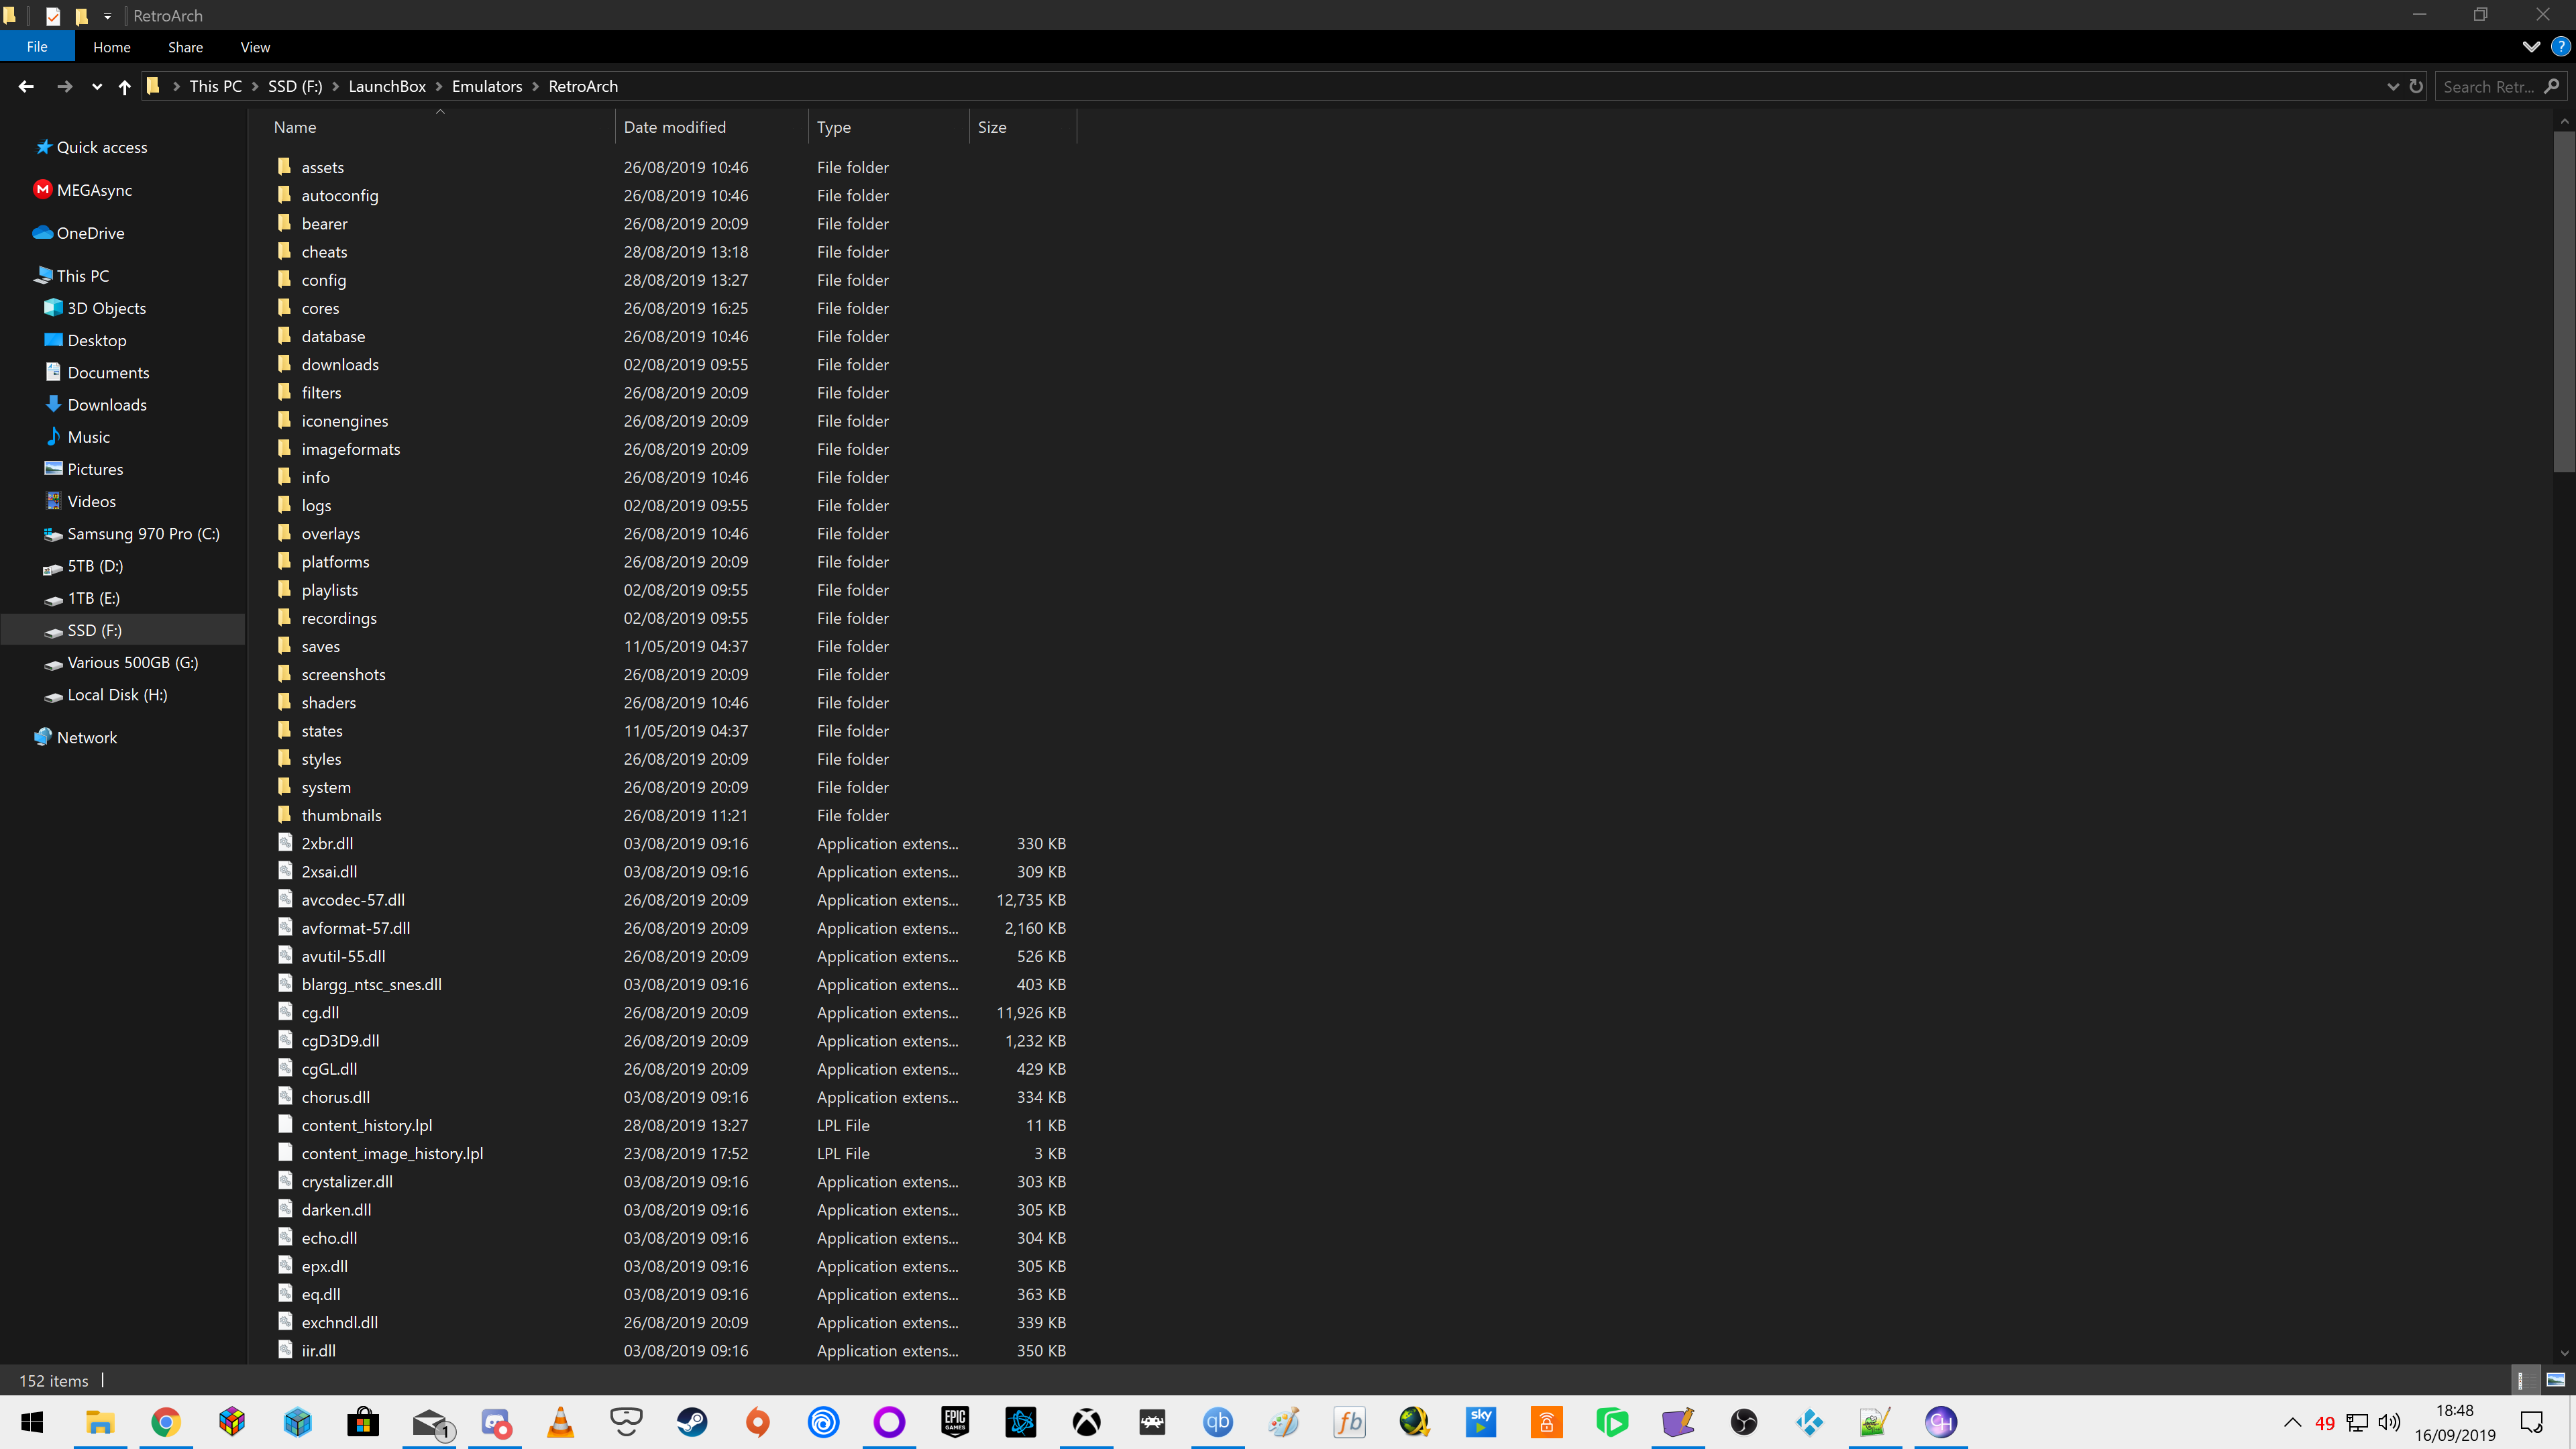Show hidden system tray icons
2576x1449 pixels.
pos(2292,1422)
